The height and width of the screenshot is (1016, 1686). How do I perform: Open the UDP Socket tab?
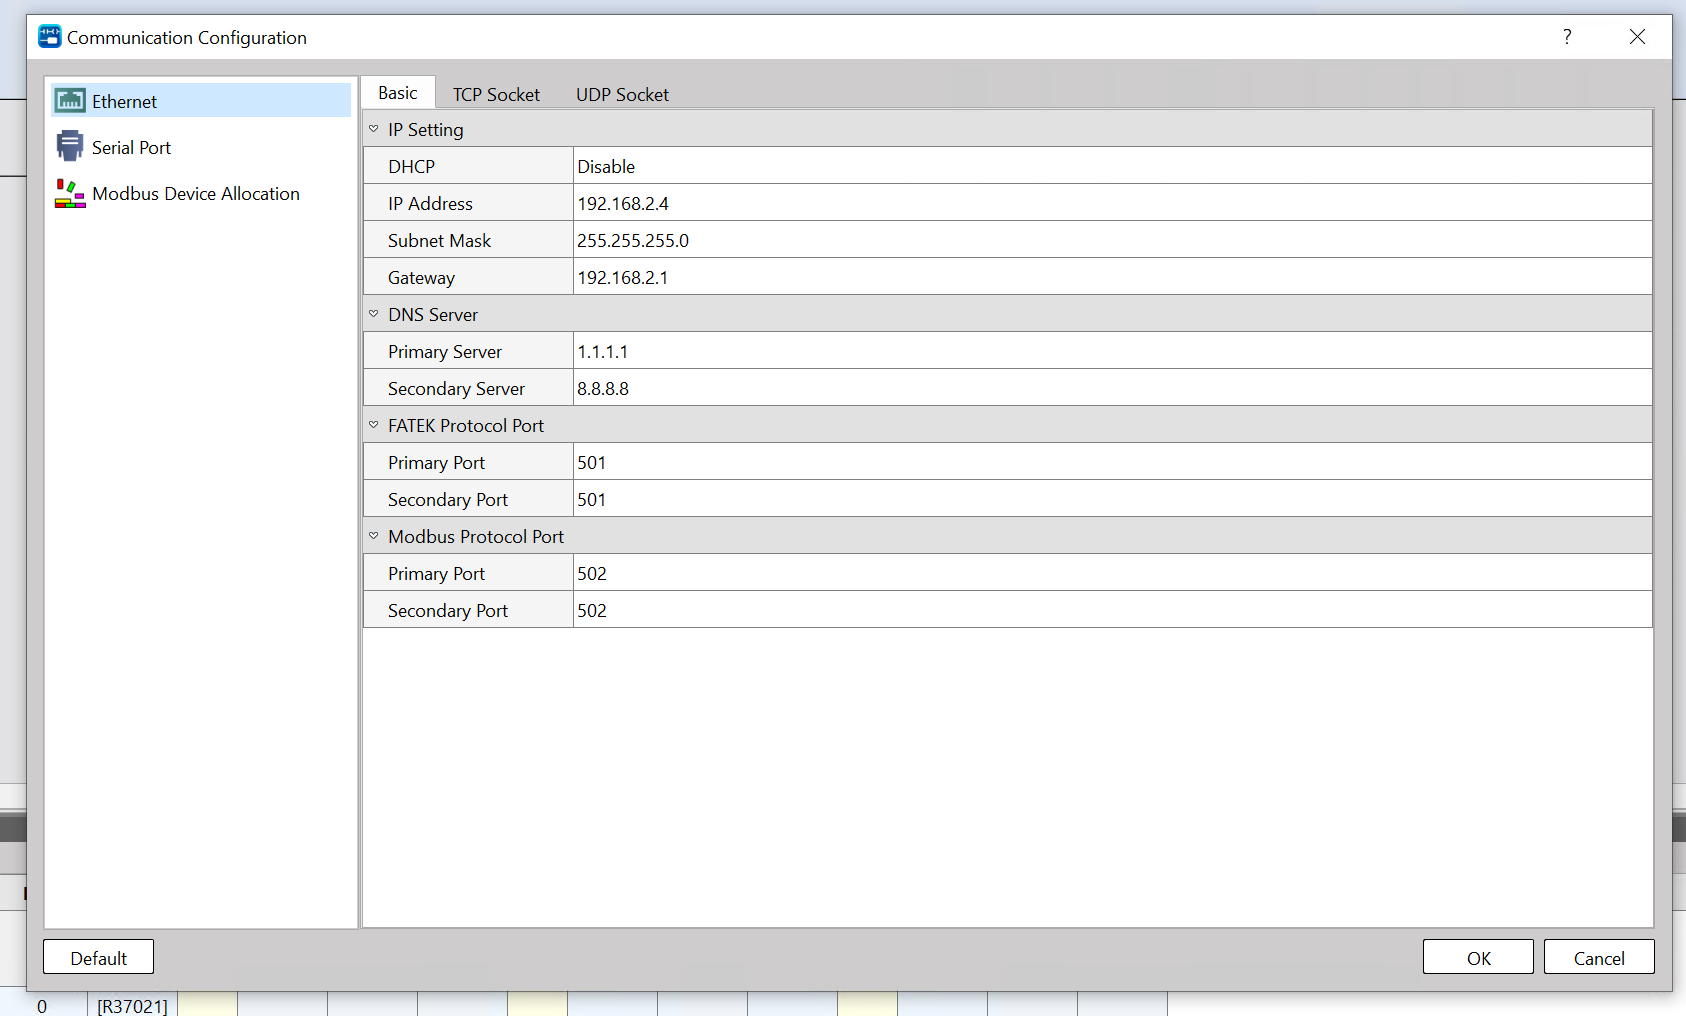tap(622, 94)
